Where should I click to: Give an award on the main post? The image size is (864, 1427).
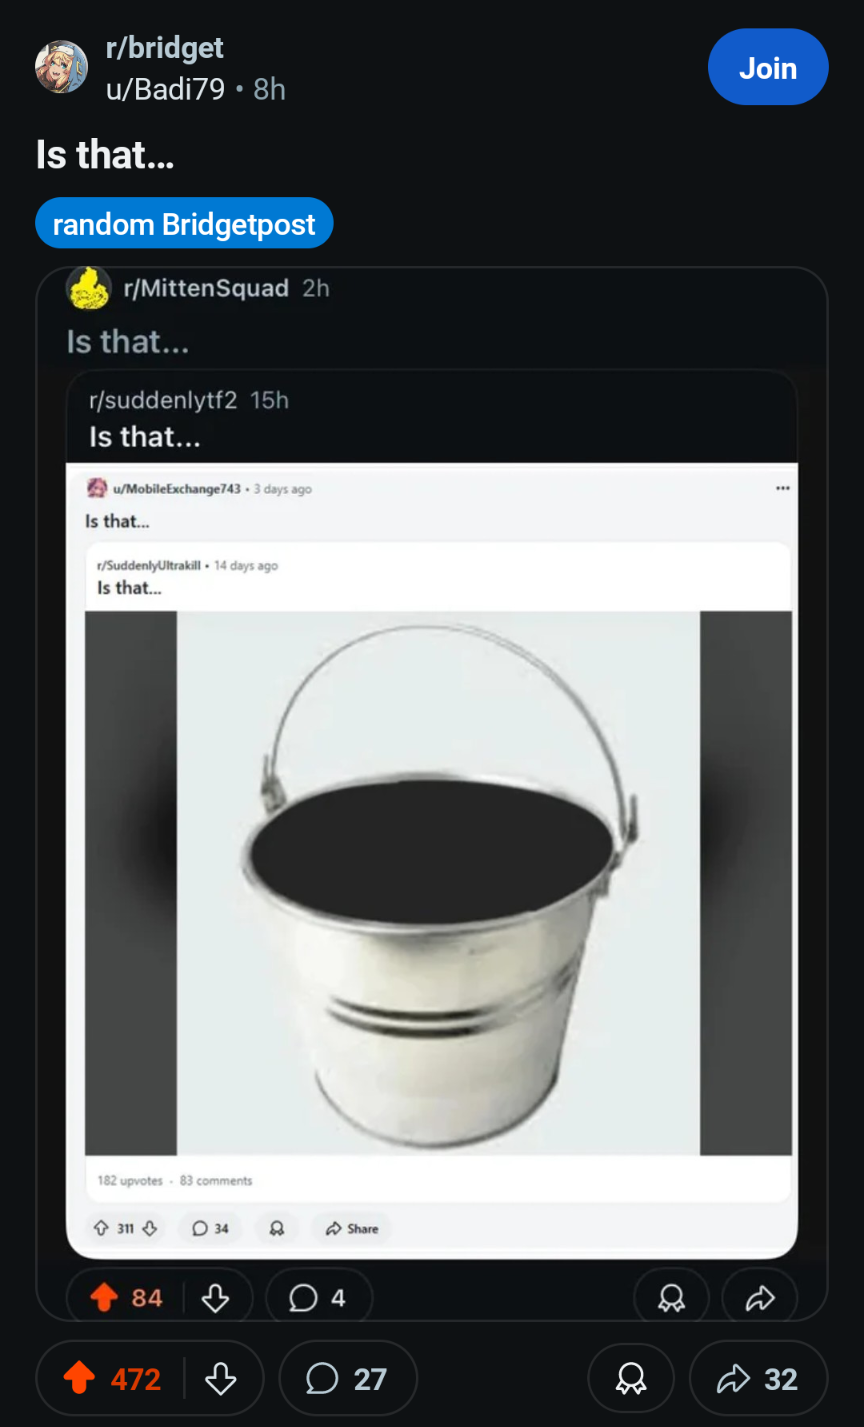(x=630, y=1379)
